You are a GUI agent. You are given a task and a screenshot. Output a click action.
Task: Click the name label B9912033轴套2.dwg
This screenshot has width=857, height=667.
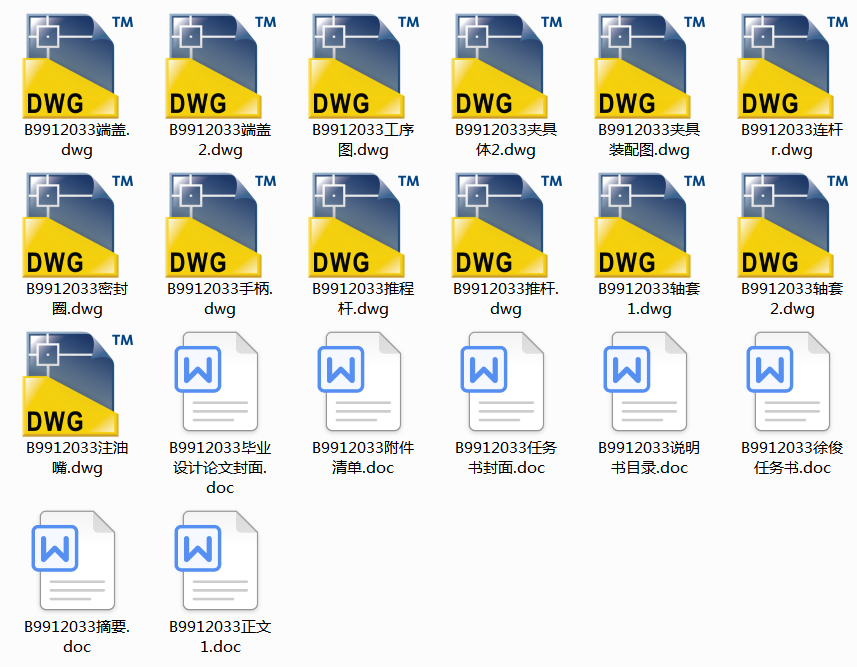point(793,299)
